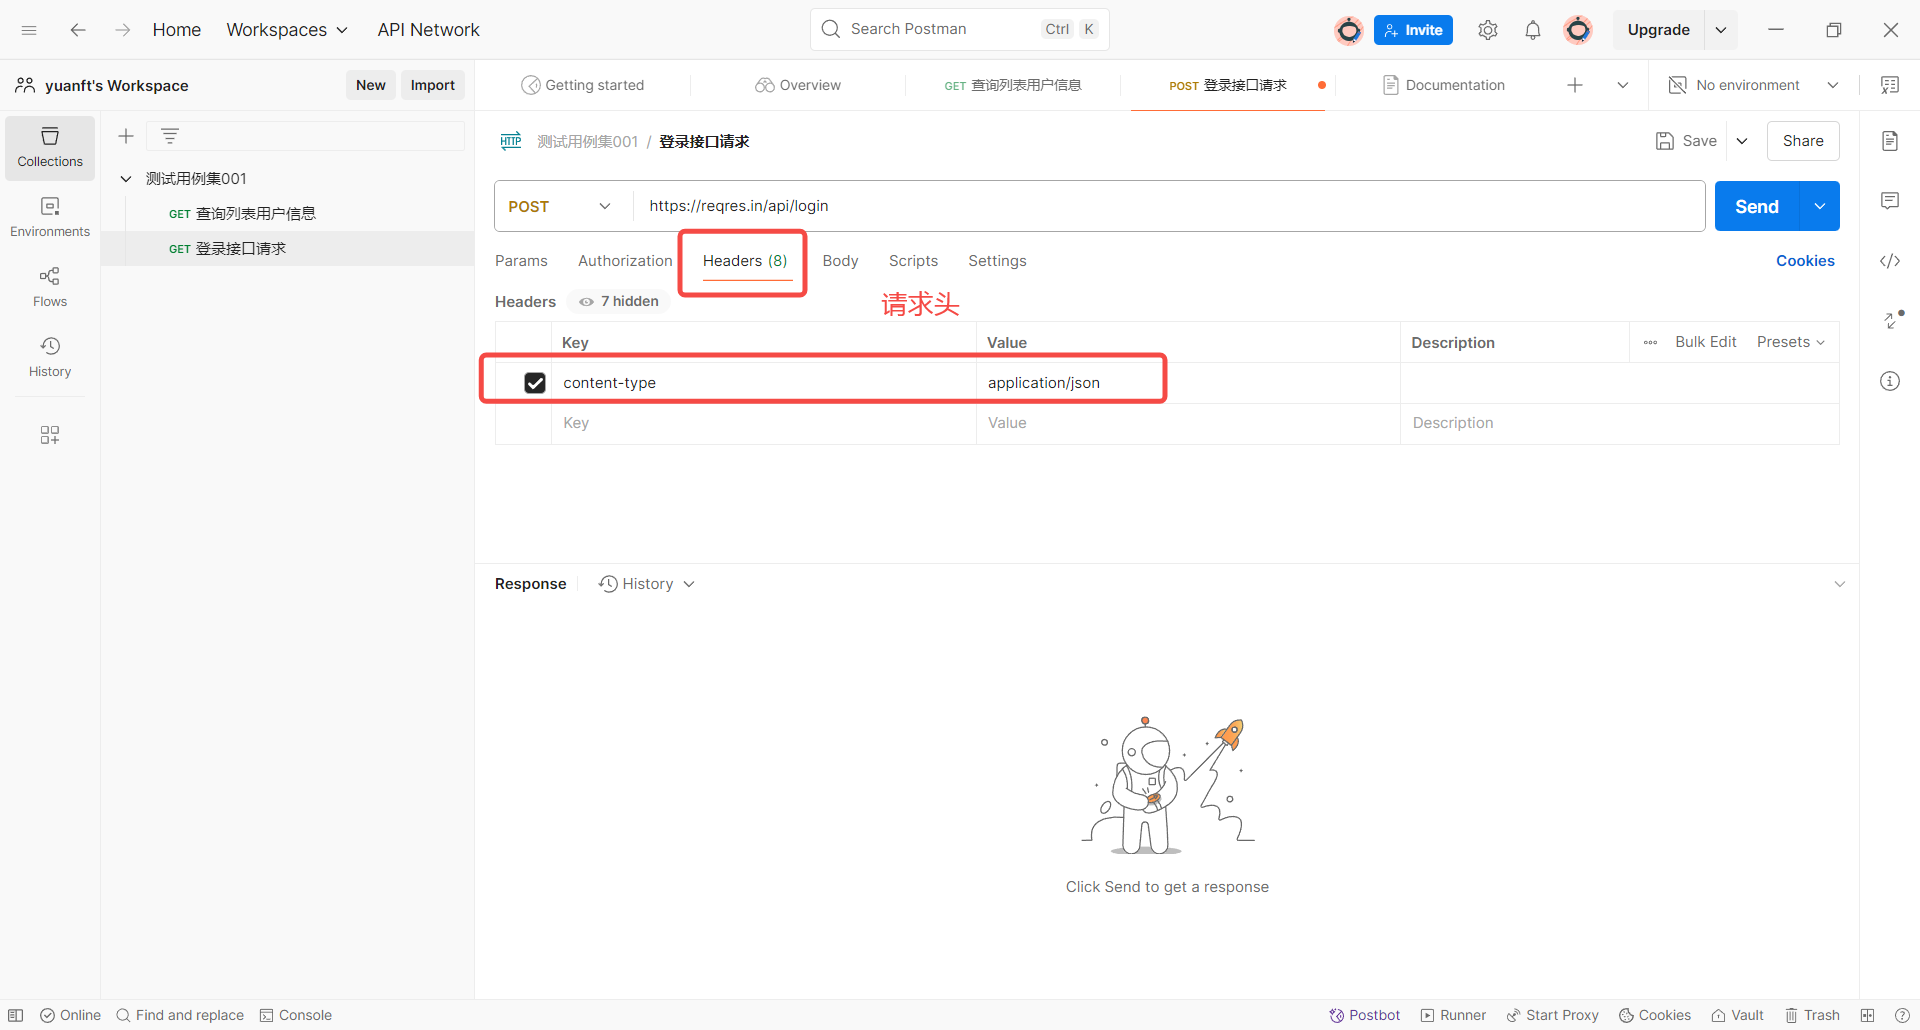
Task: Select GET 查询列表用户信息 request in sidebar
Action: click(x=287, y=213)
